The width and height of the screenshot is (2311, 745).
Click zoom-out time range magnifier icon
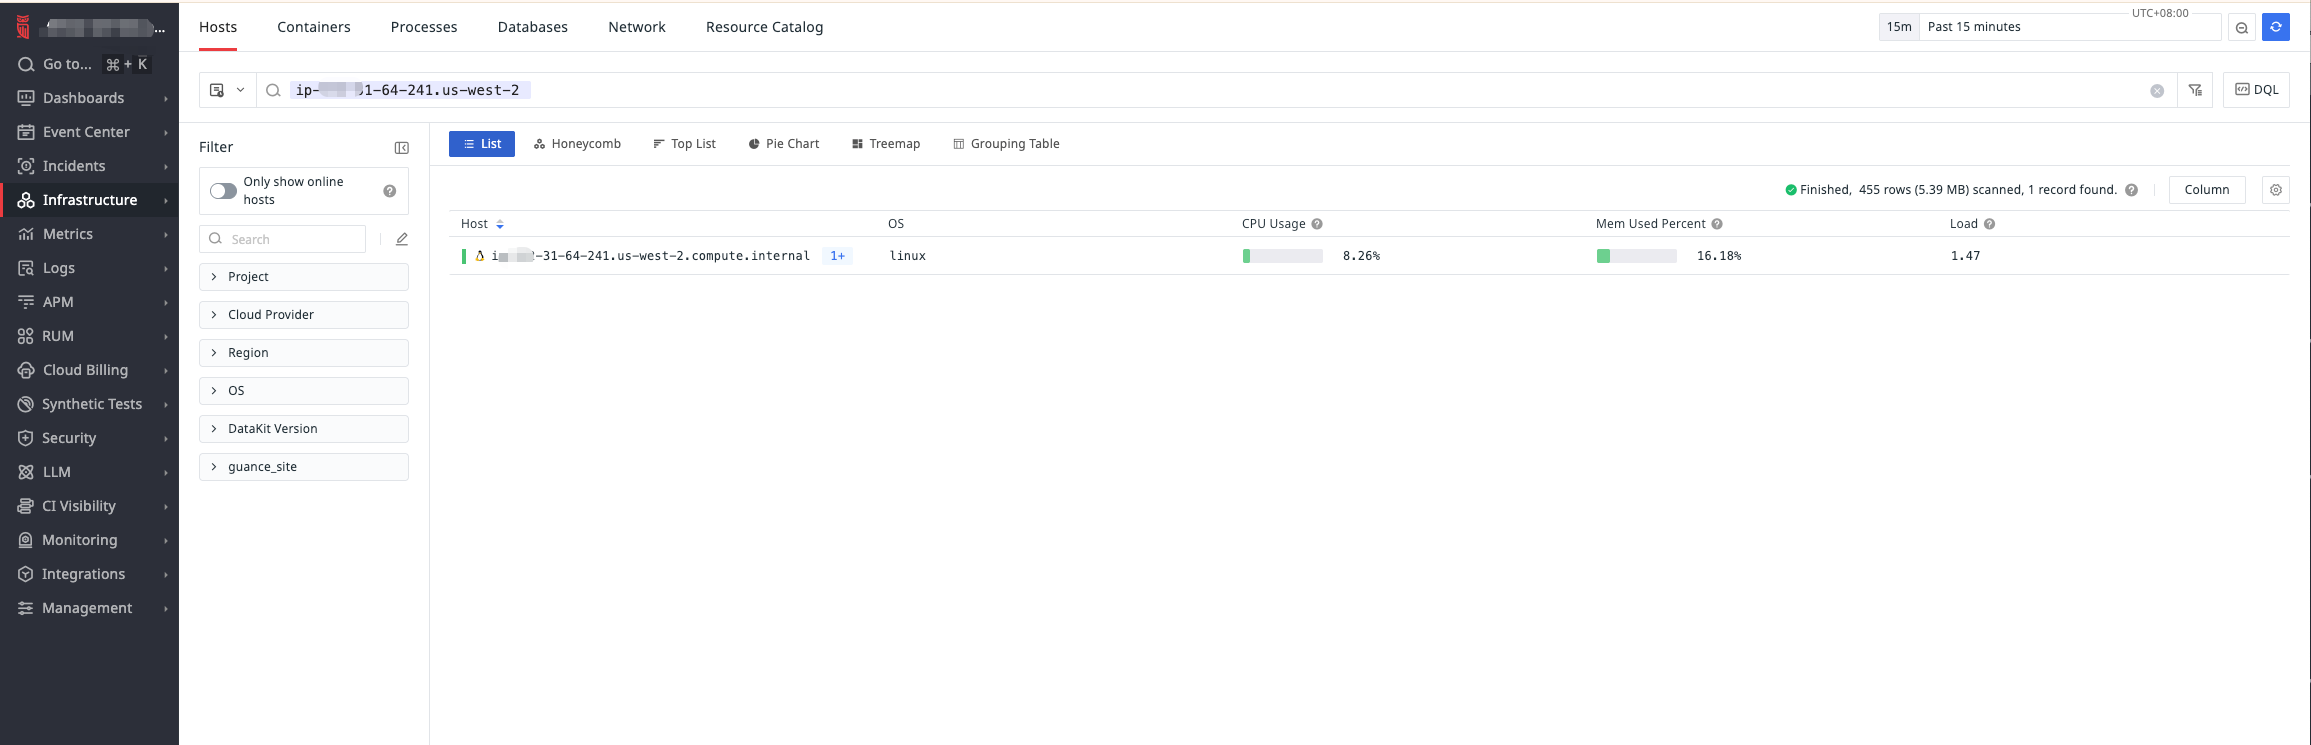2242,28
